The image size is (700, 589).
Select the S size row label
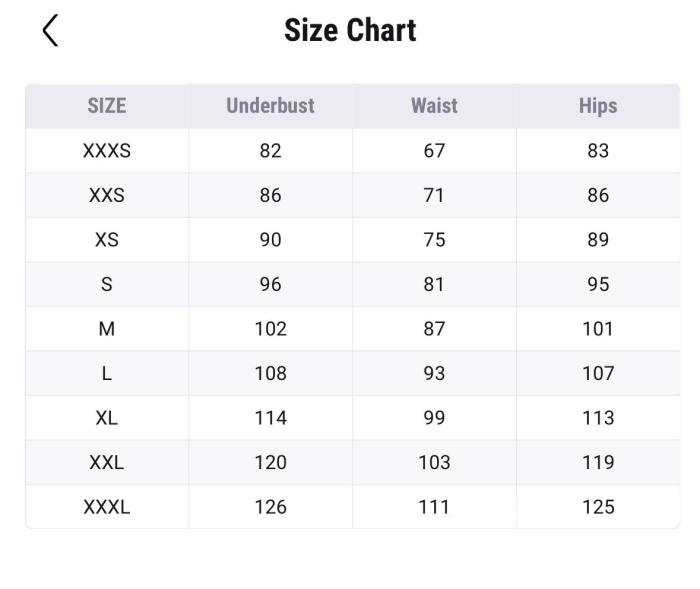point(107,284)
